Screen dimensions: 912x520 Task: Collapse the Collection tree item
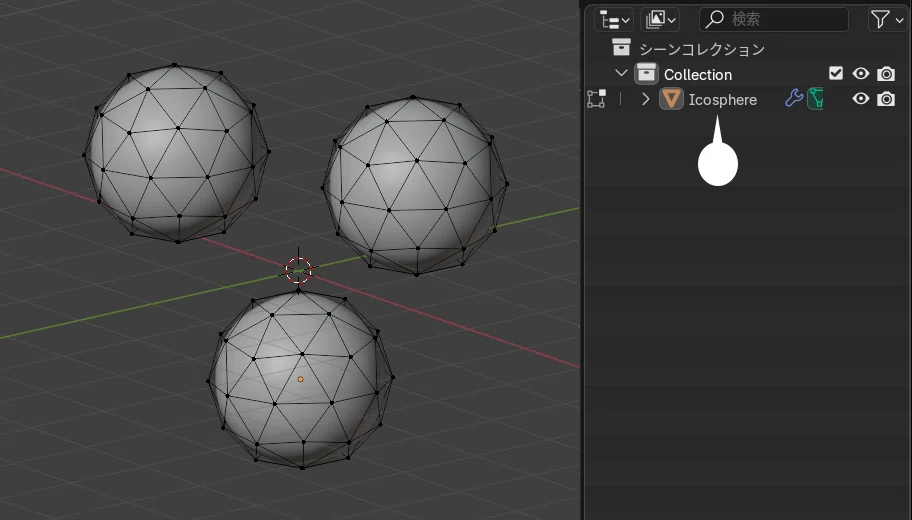tap(621, 73)
